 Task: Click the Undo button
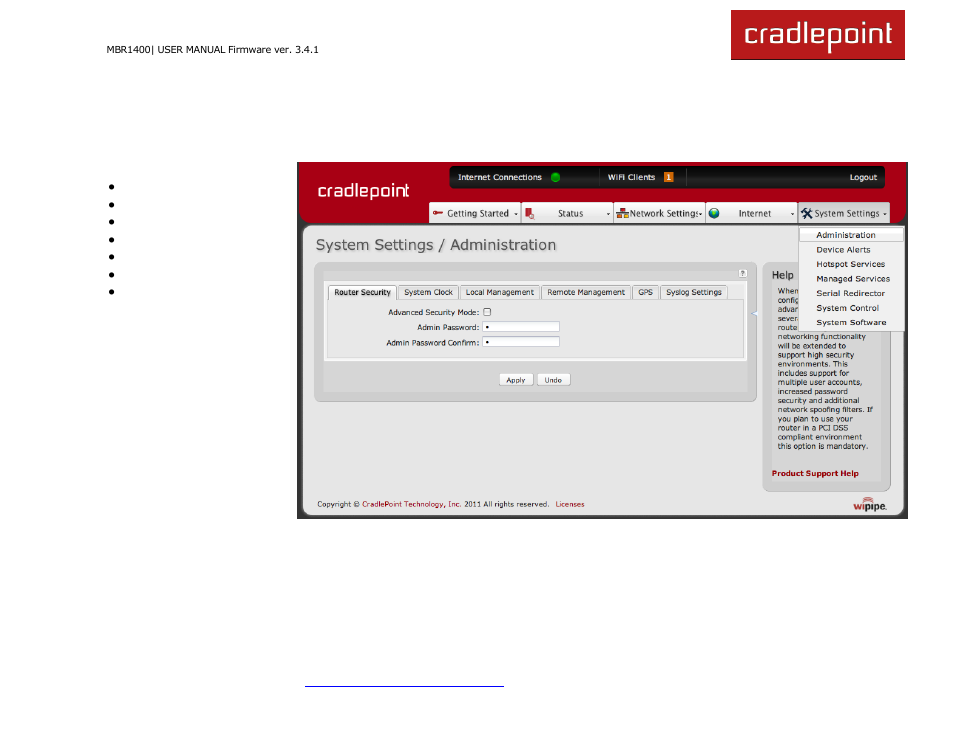553,380
